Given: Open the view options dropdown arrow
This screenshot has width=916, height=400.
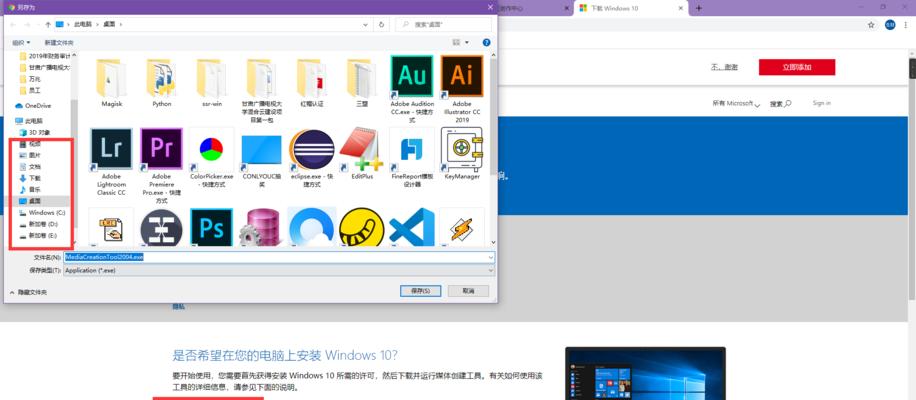Looking at the screenshot, I should (467, 43).
